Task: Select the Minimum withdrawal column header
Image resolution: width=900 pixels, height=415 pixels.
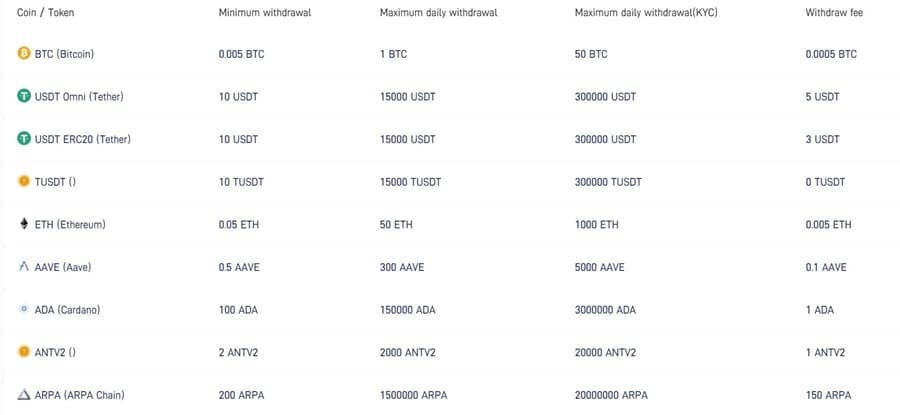Action: pos(264,13)
